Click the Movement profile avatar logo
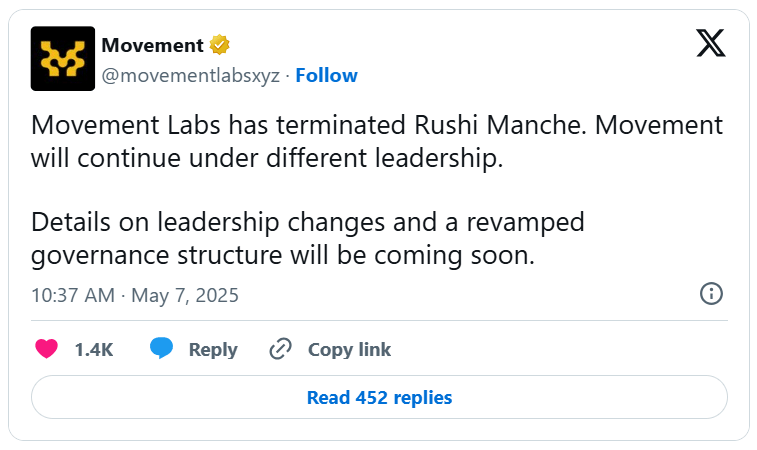The image size is (757, 450). 63,59
